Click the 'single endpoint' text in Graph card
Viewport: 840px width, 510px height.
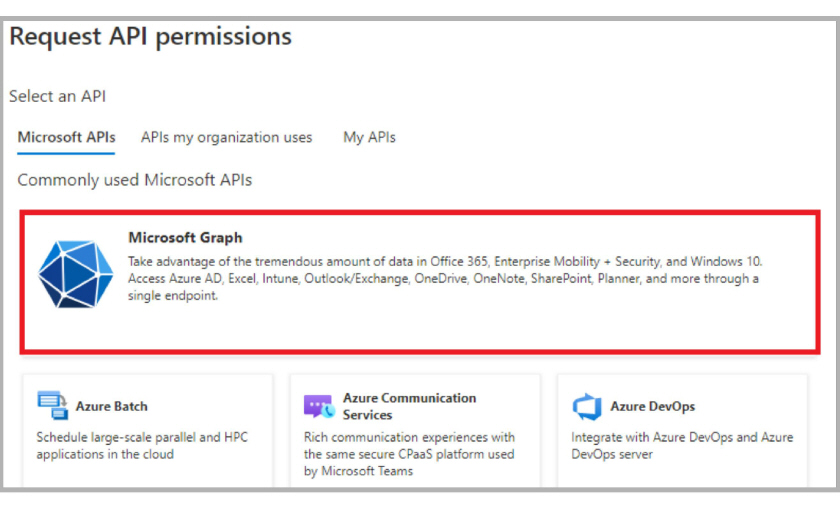[x=173, y=295]
